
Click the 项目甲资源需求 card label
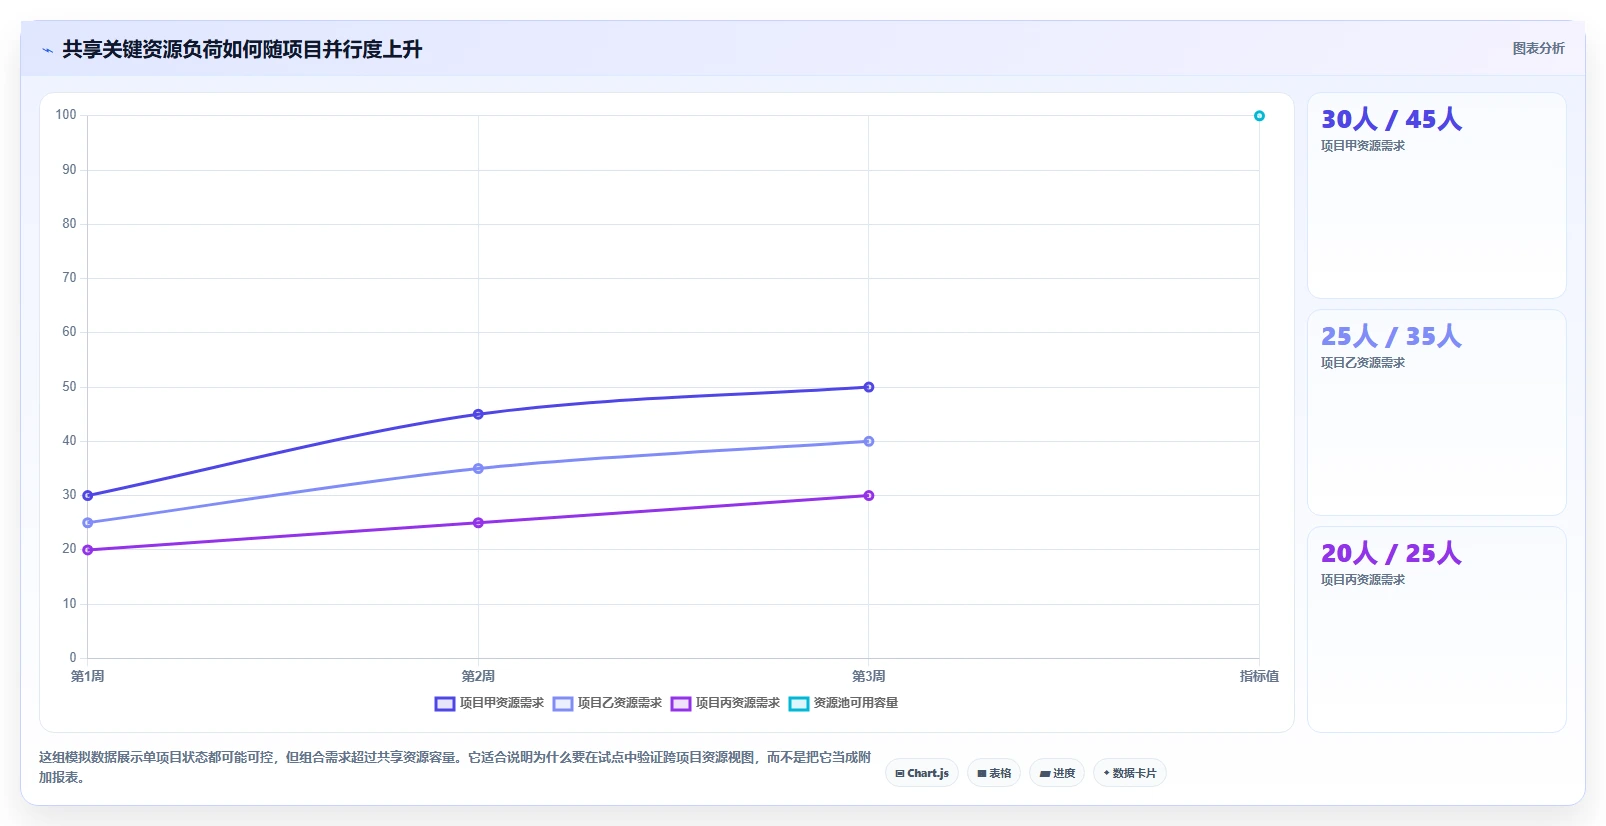pyautogui.click(x=1363, y=146)
